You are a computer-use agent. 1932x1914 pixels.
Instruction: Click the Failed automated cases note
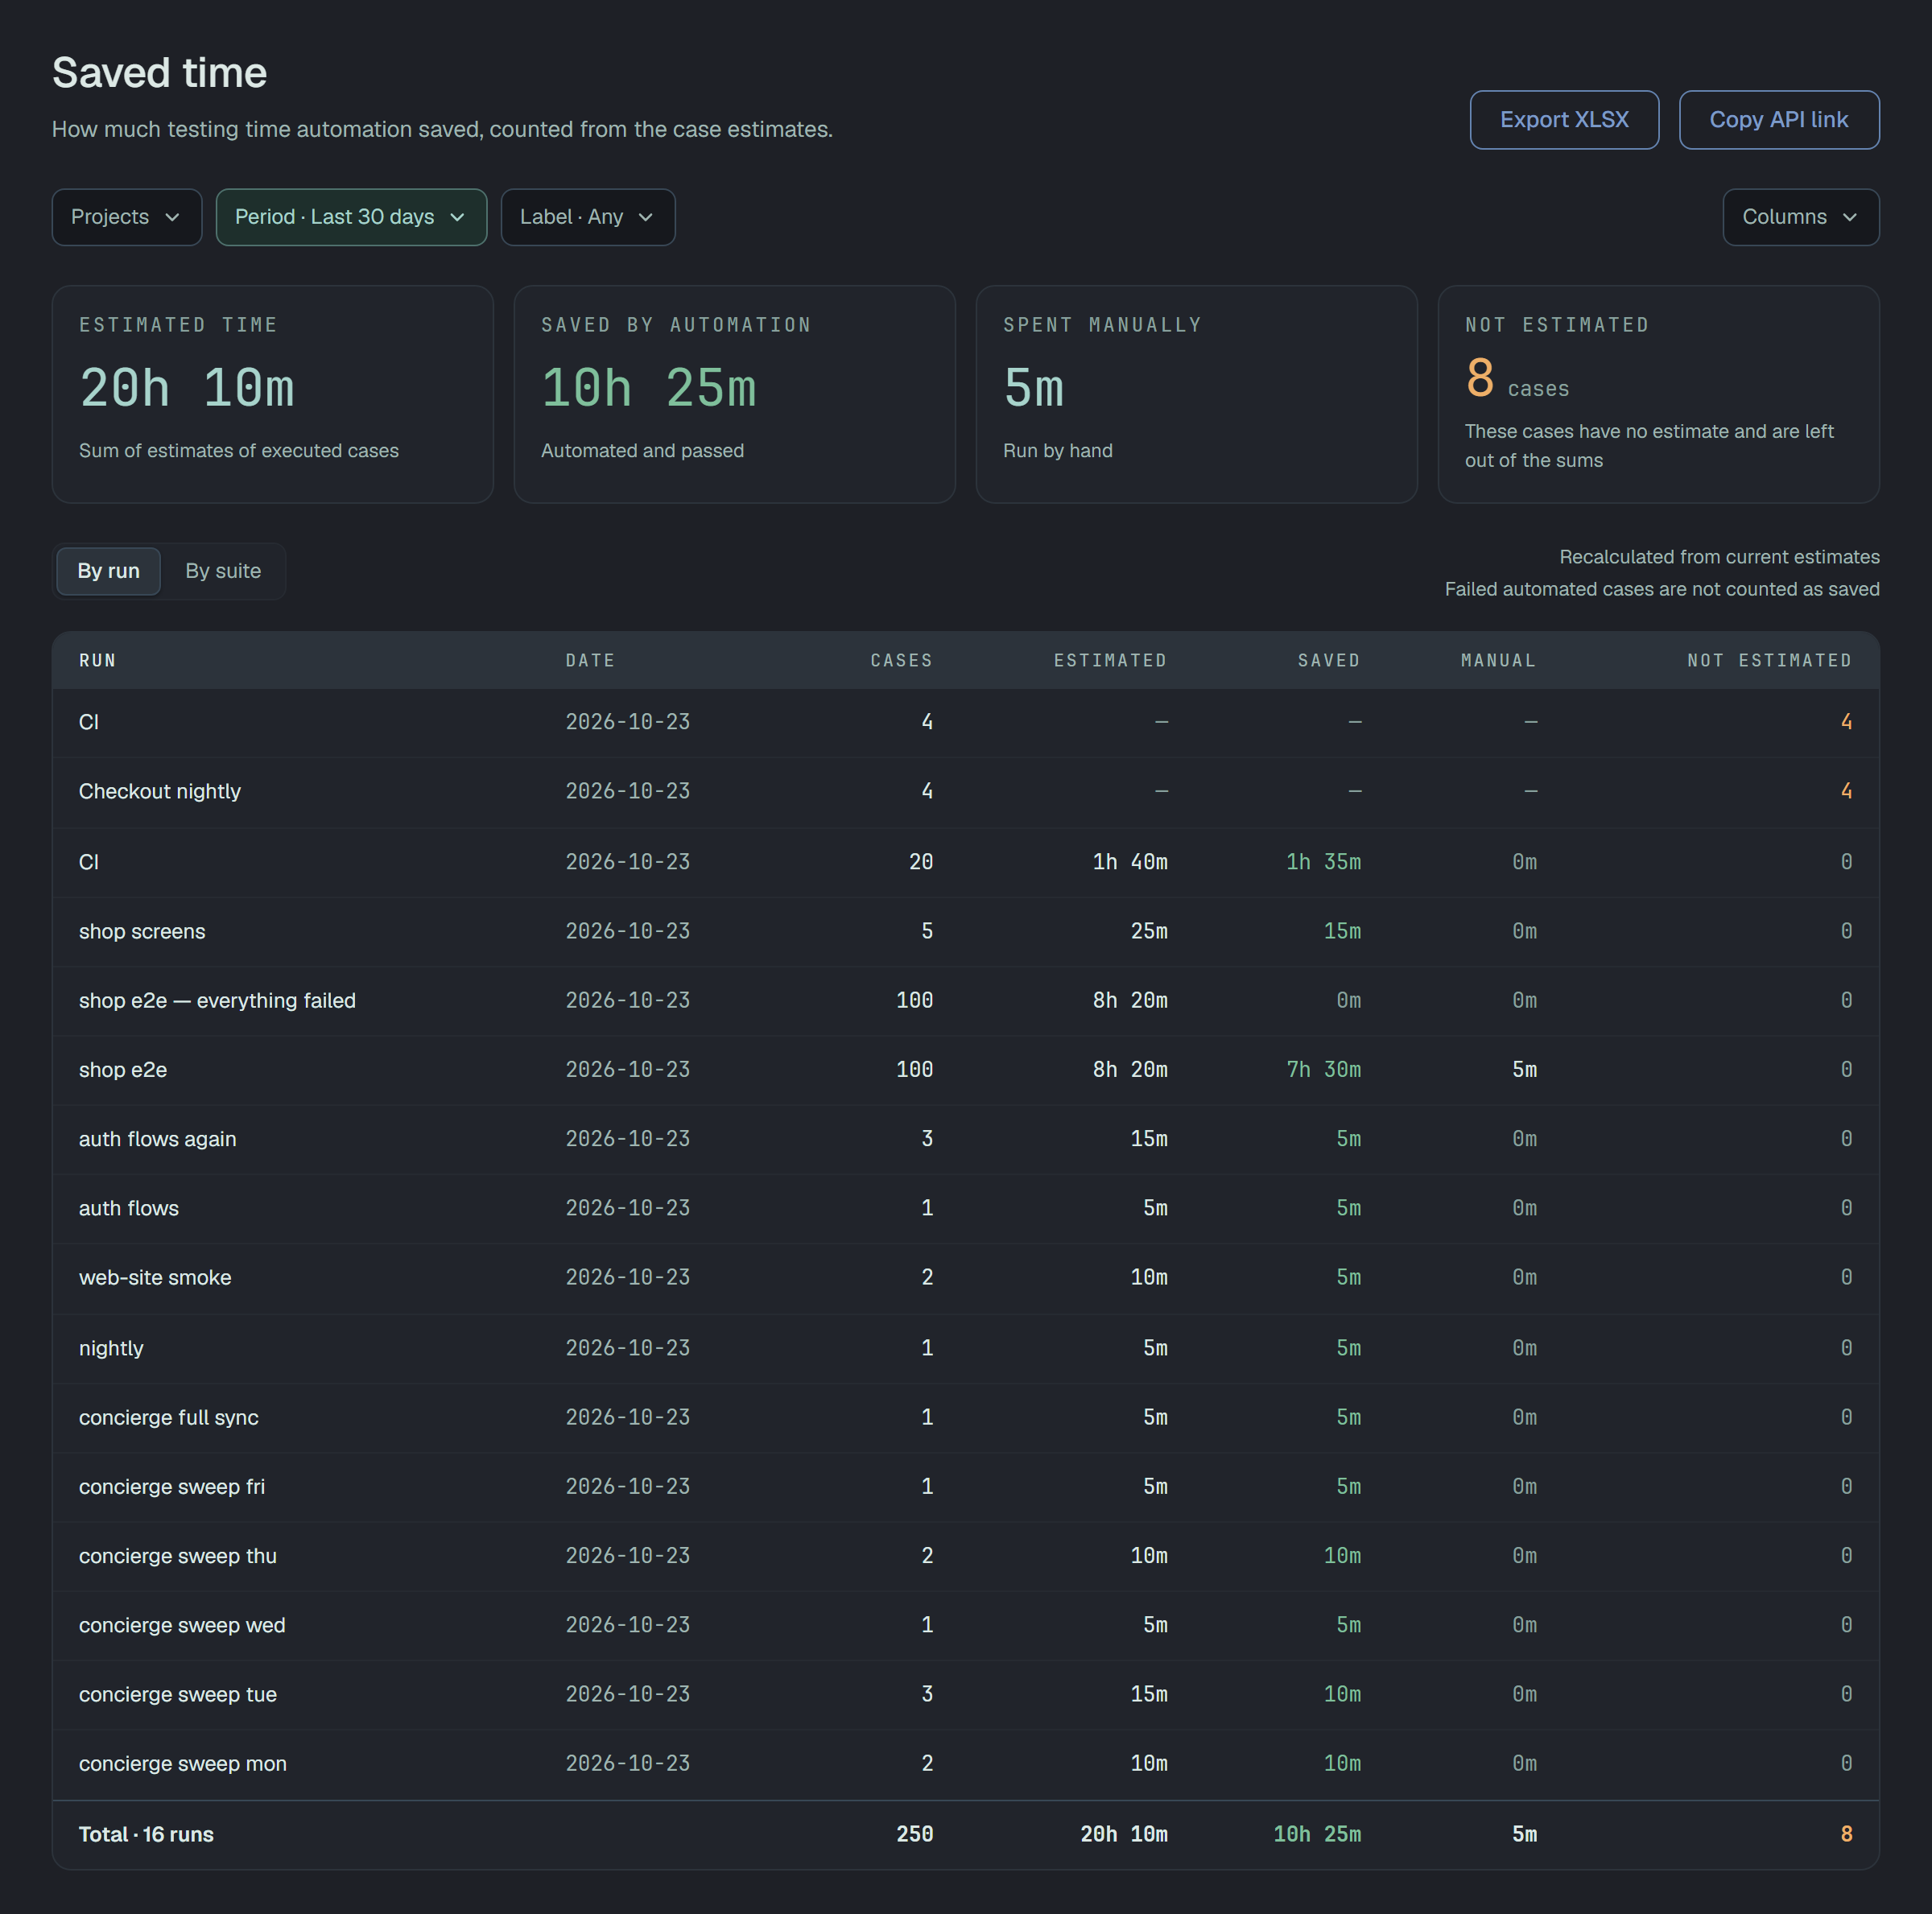coord(1662,589)
